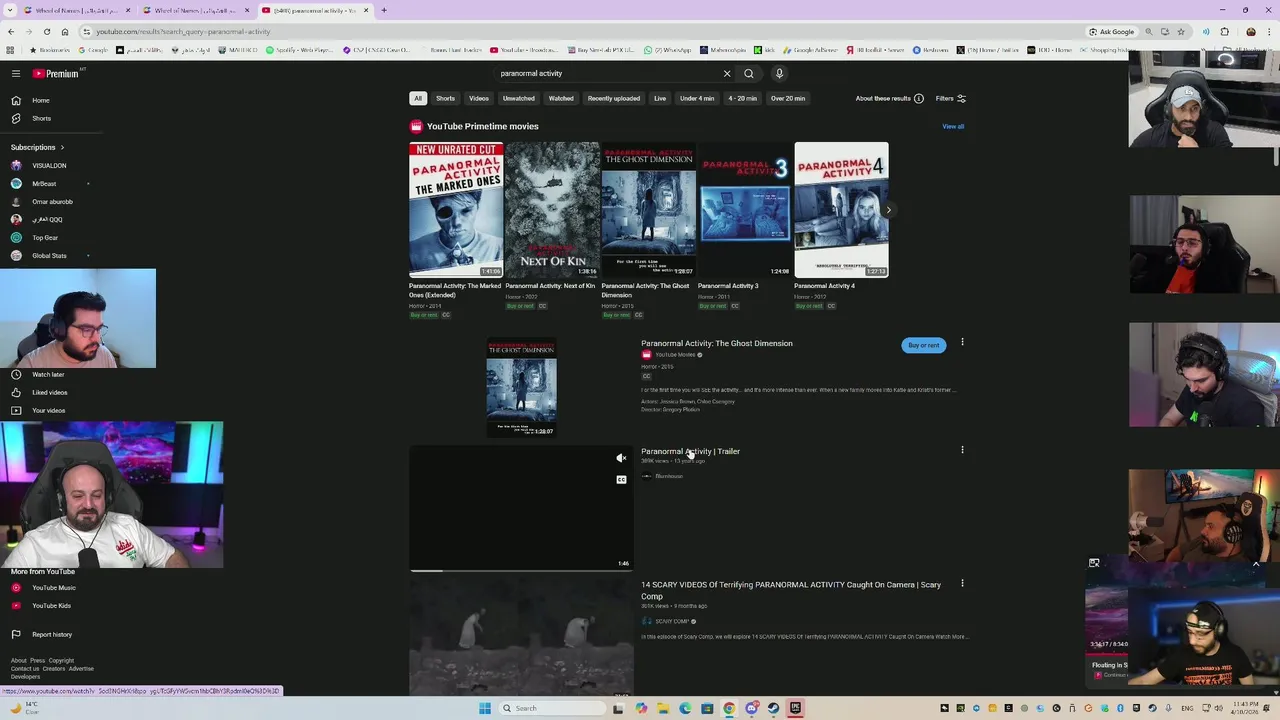Image resolution: width=1280 pixels, height=720 pixels.
Task: Open Windows Start menu
Action: (485, 708)
